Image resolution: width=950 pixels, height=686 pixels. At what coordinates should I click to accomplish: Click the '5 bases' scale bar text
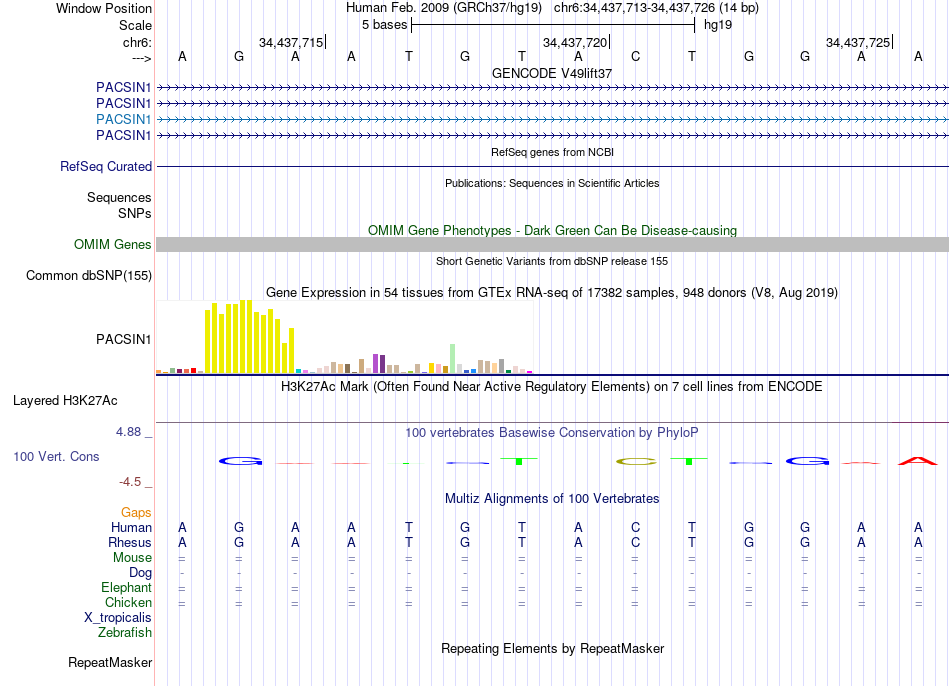pos(384,25)
